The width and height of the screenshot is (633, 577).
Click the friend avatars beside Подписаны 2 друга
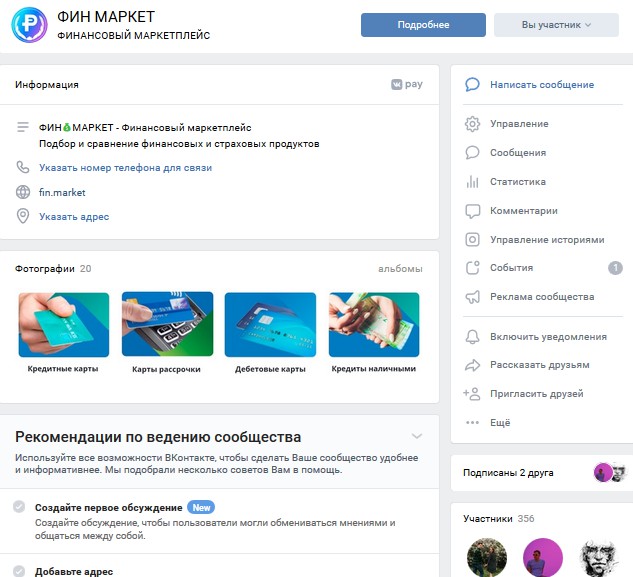610,472
